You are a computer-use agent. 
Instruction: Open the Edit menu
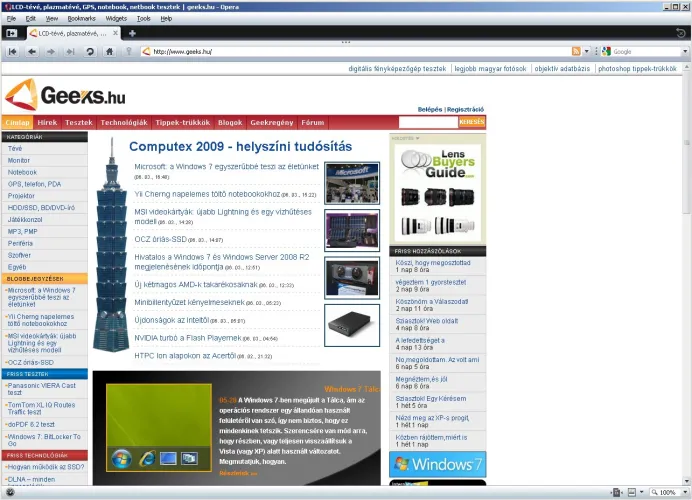coord(30,19)
